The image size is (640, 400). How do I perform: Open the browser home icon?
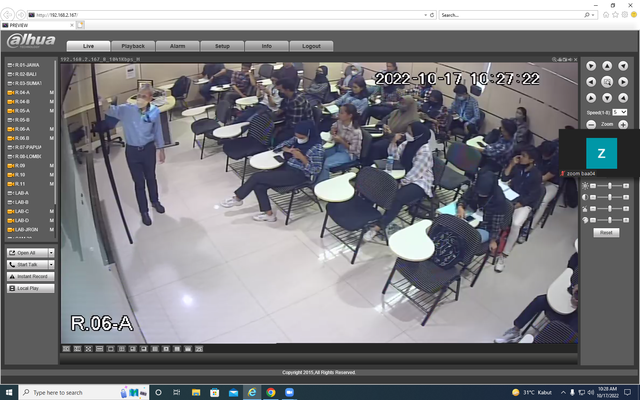coord(606,15)
